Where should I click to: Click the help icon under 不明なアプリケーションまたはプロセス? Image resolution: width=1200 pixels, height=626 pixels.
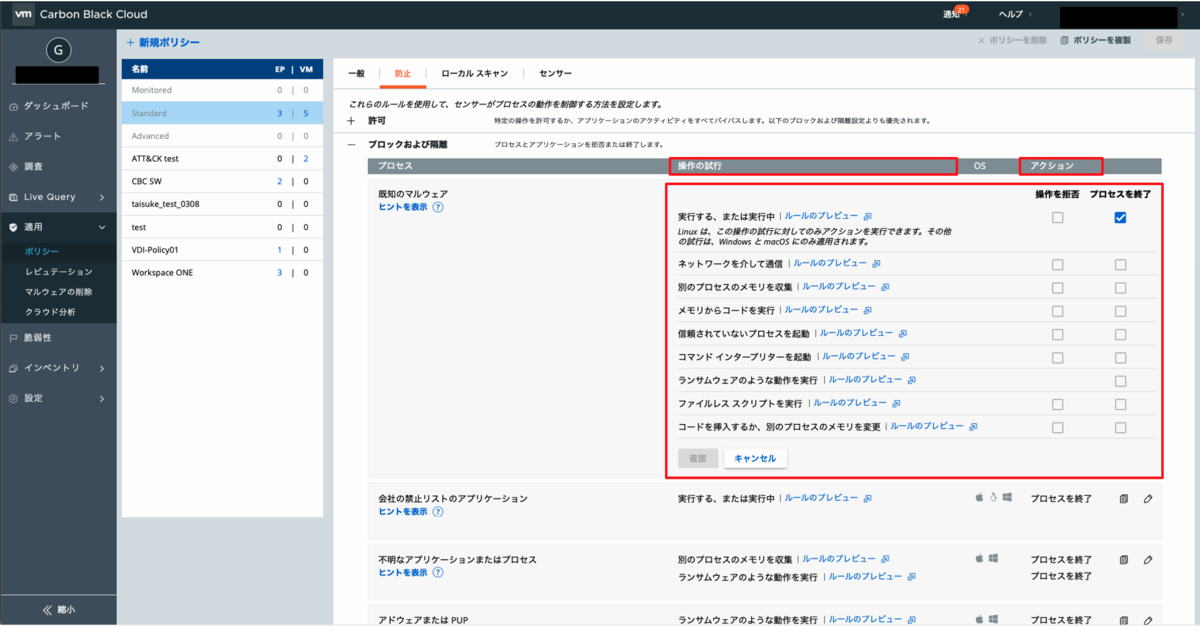pos(438,573)
